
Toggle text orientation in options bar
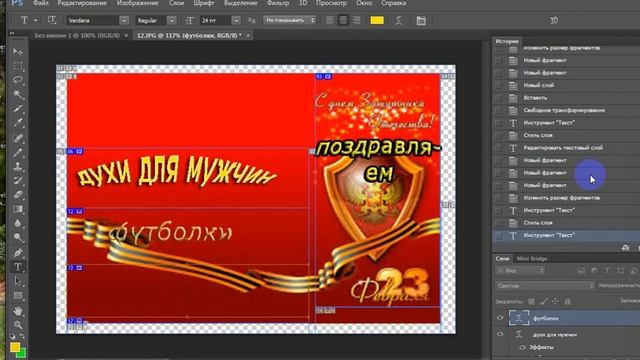52,20
